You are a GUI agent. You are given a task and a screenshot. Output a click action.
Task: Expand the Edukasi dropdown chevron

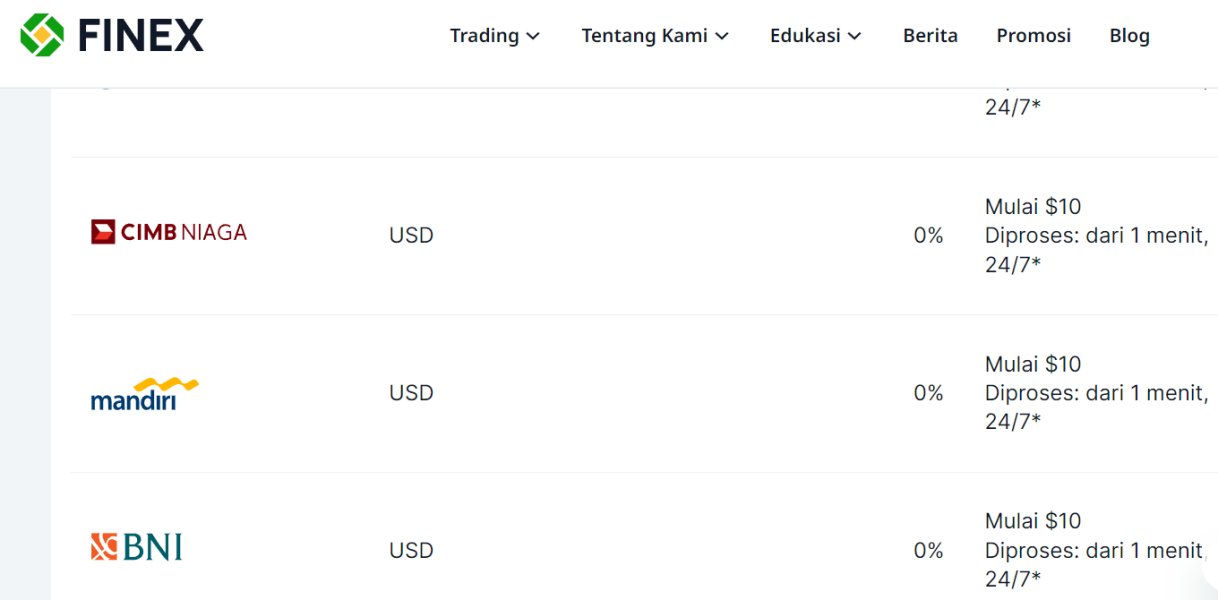point(855,36)
